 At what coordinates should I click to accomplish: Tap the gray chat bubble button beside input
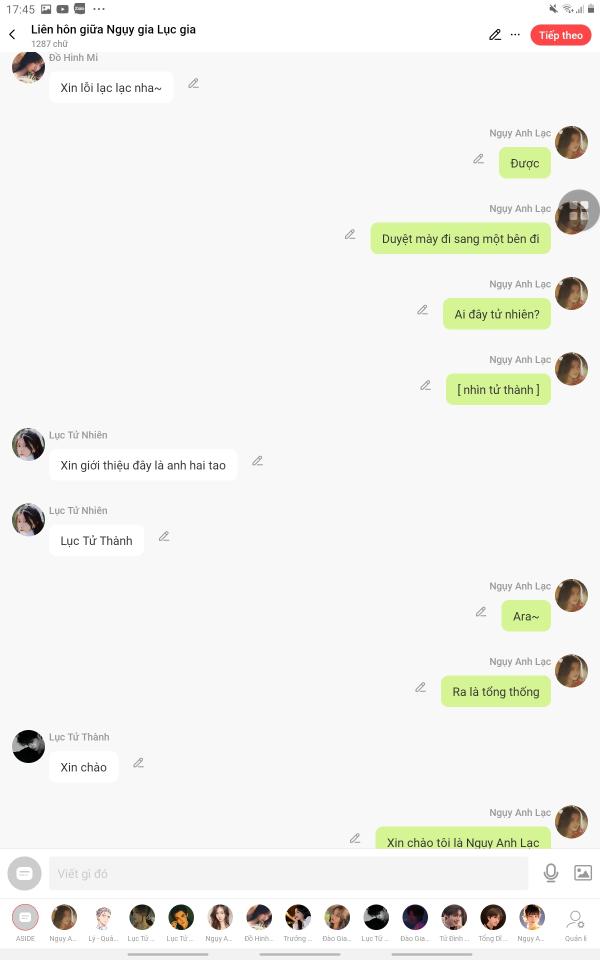(x=24, y=873)
